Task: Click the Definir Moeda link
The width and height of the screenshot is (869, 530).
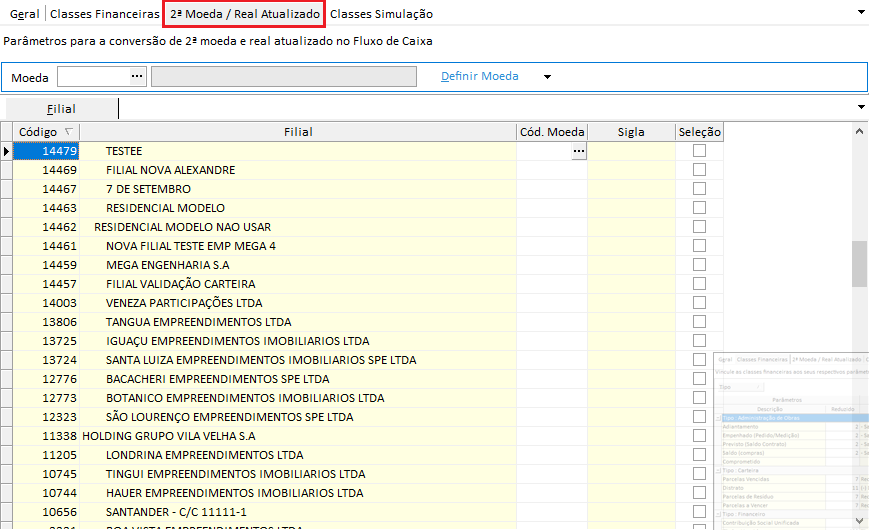Action: click(480, 76)
